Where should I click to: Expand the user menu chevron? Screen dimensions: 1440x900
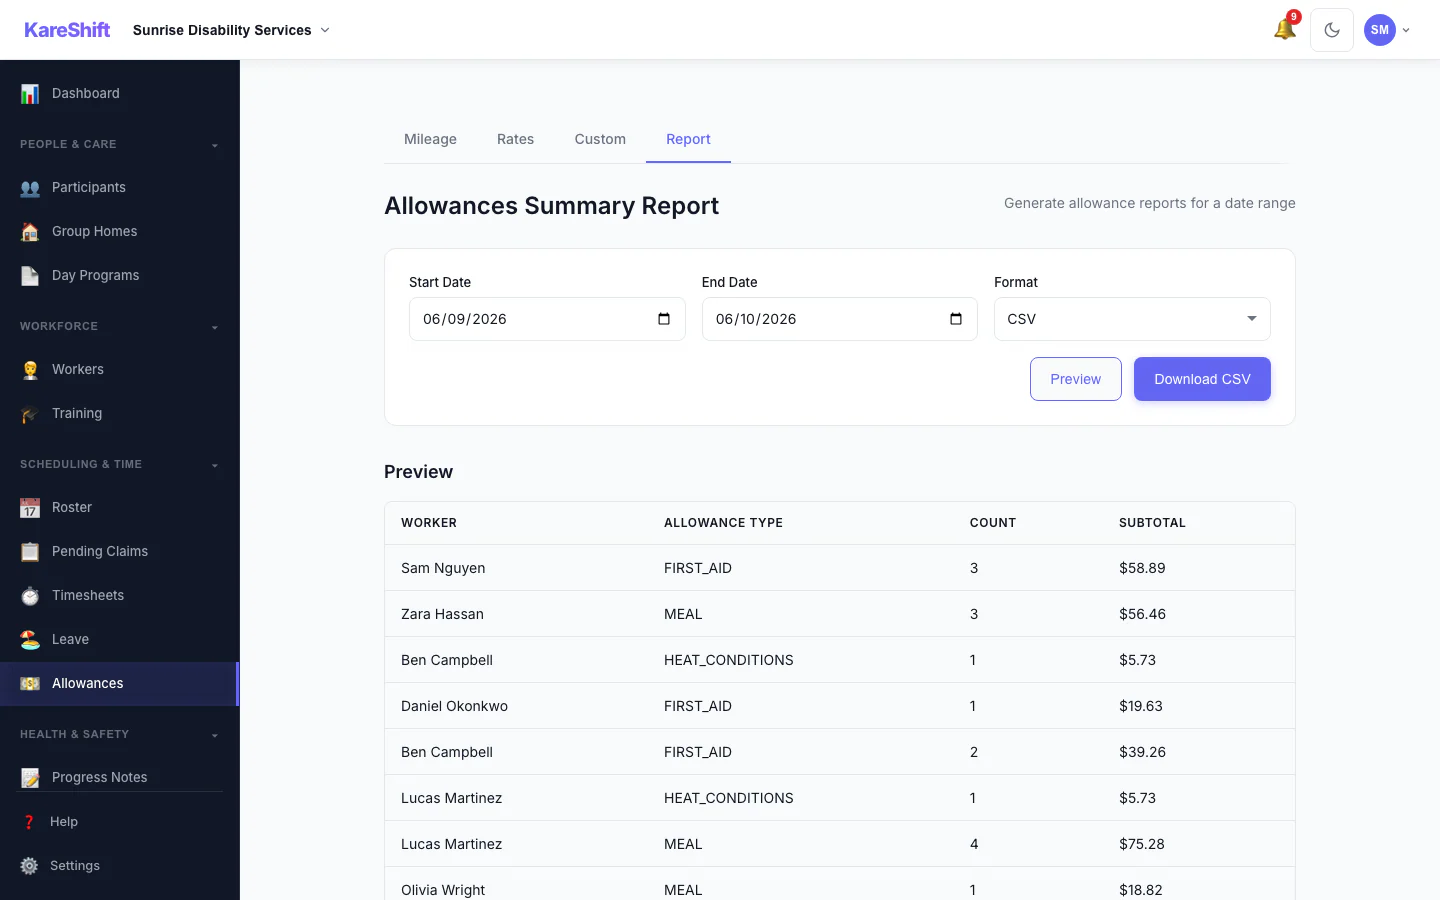(x=1406, y=30)
